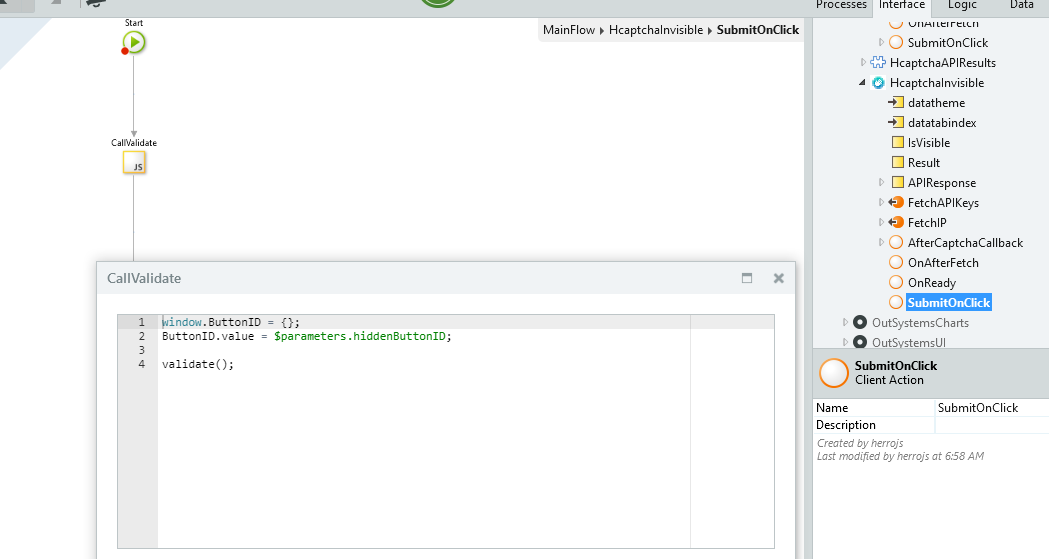
Task: Select the CallValidate JavaScript node
Action: (134, 164)
